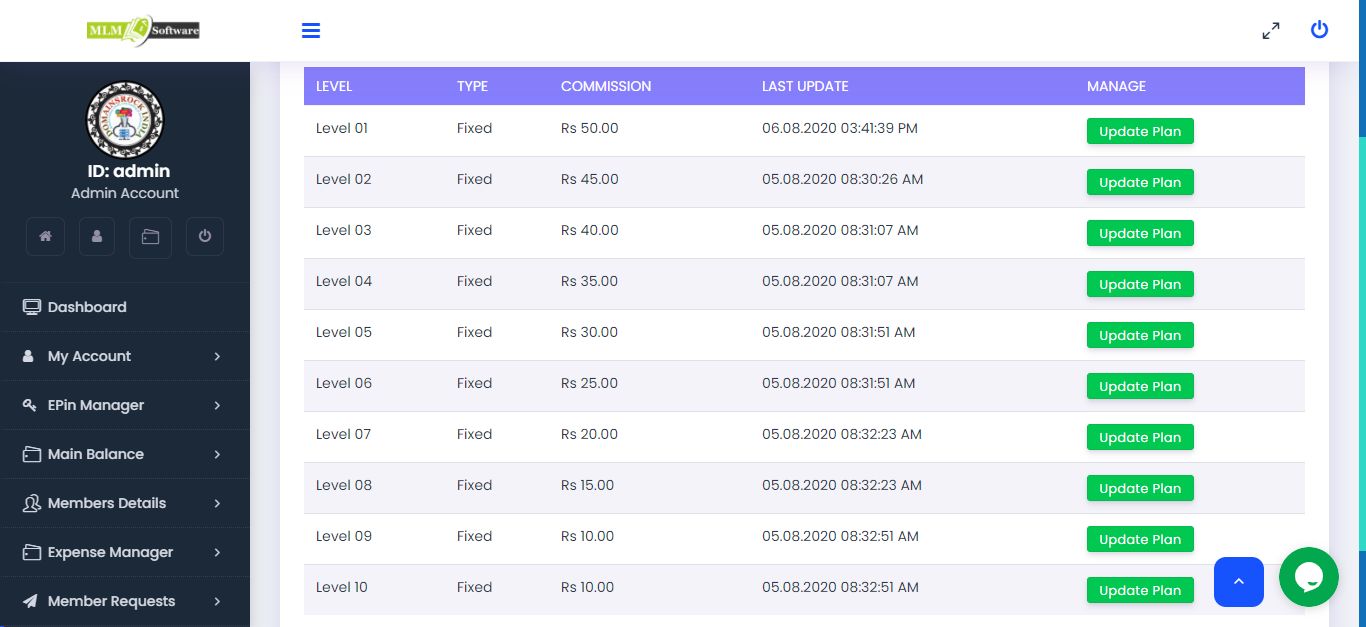1366x627 pixels.
Task: Open the user profile icon in sidebar
Action: point(97,237)
